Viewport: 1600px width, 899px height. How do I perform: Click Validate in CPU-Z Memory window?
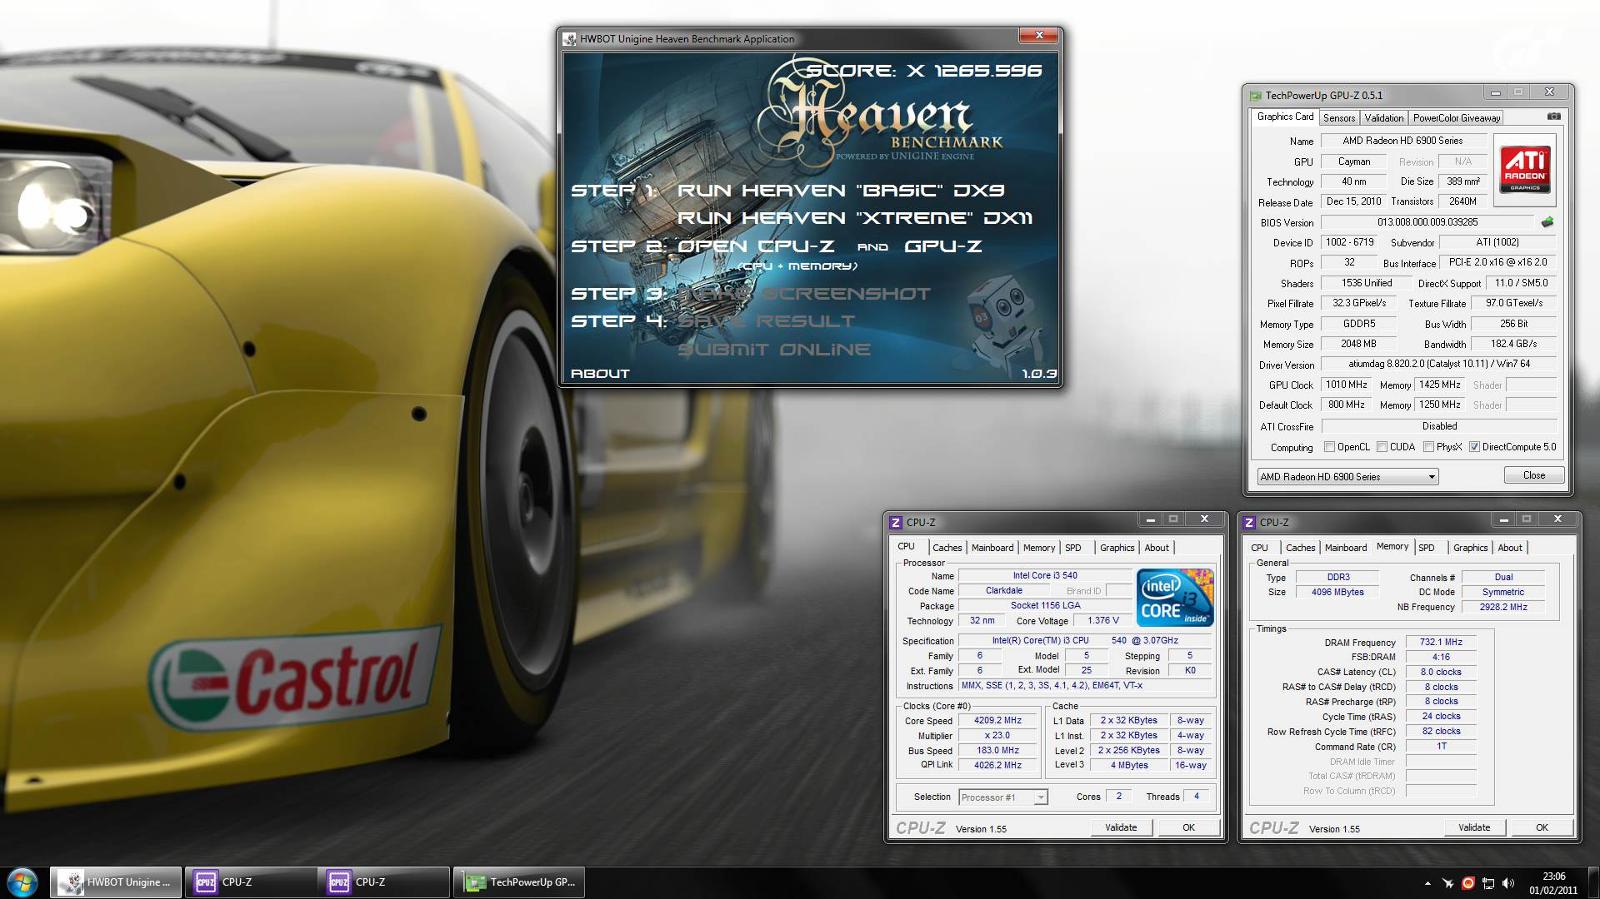[1474, 828]
